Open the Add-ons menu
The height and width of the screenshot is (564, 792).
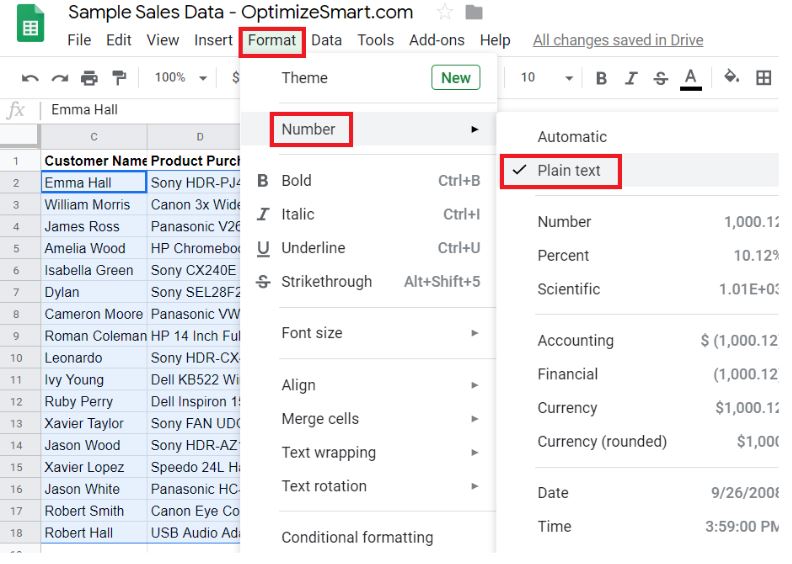tap(436, 40)
